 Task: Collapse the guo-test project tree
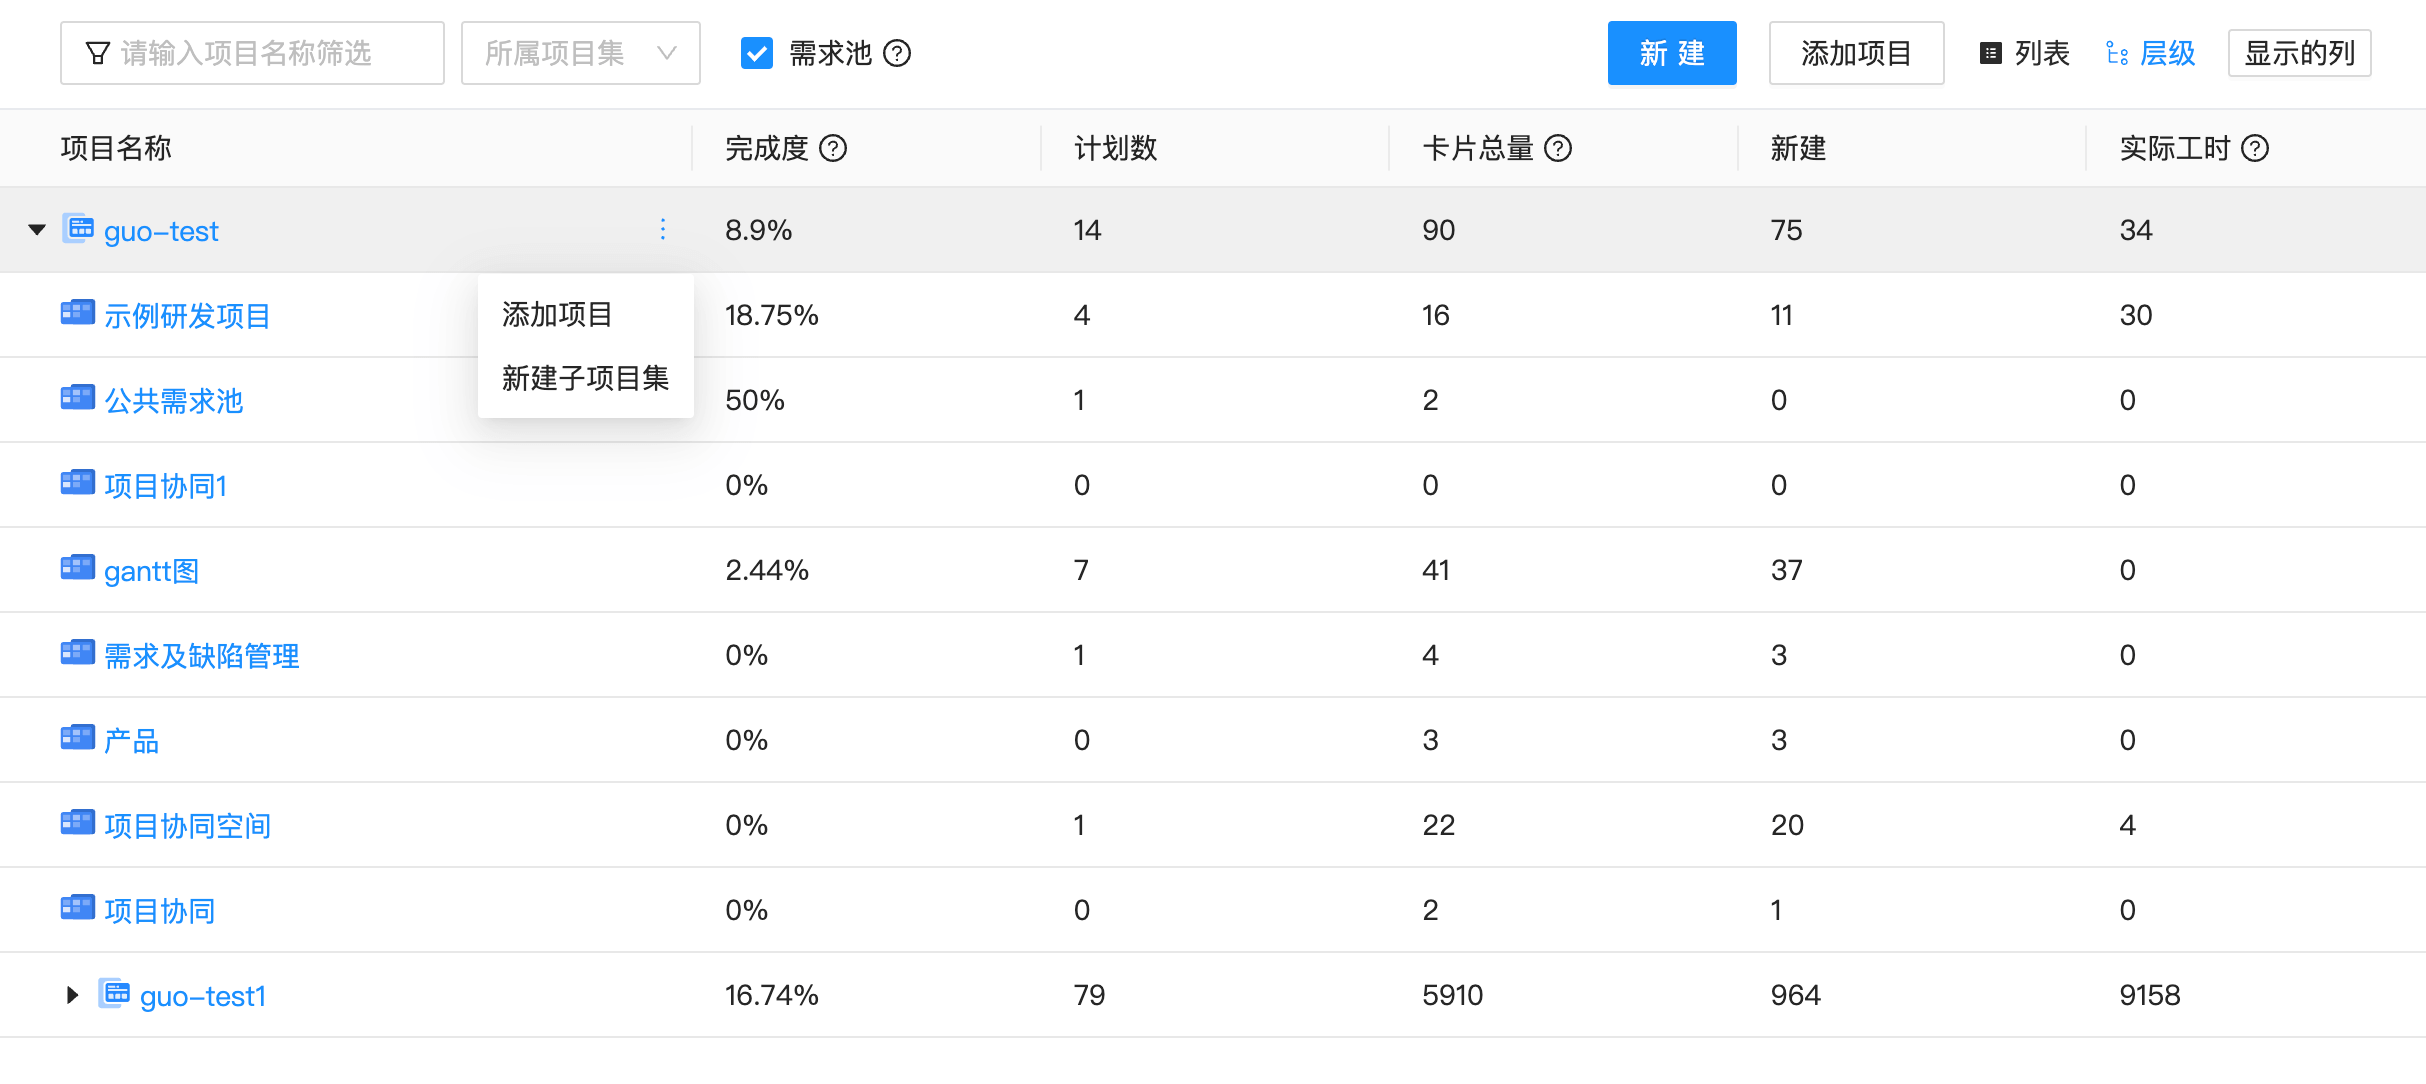[x=37, y=229]
